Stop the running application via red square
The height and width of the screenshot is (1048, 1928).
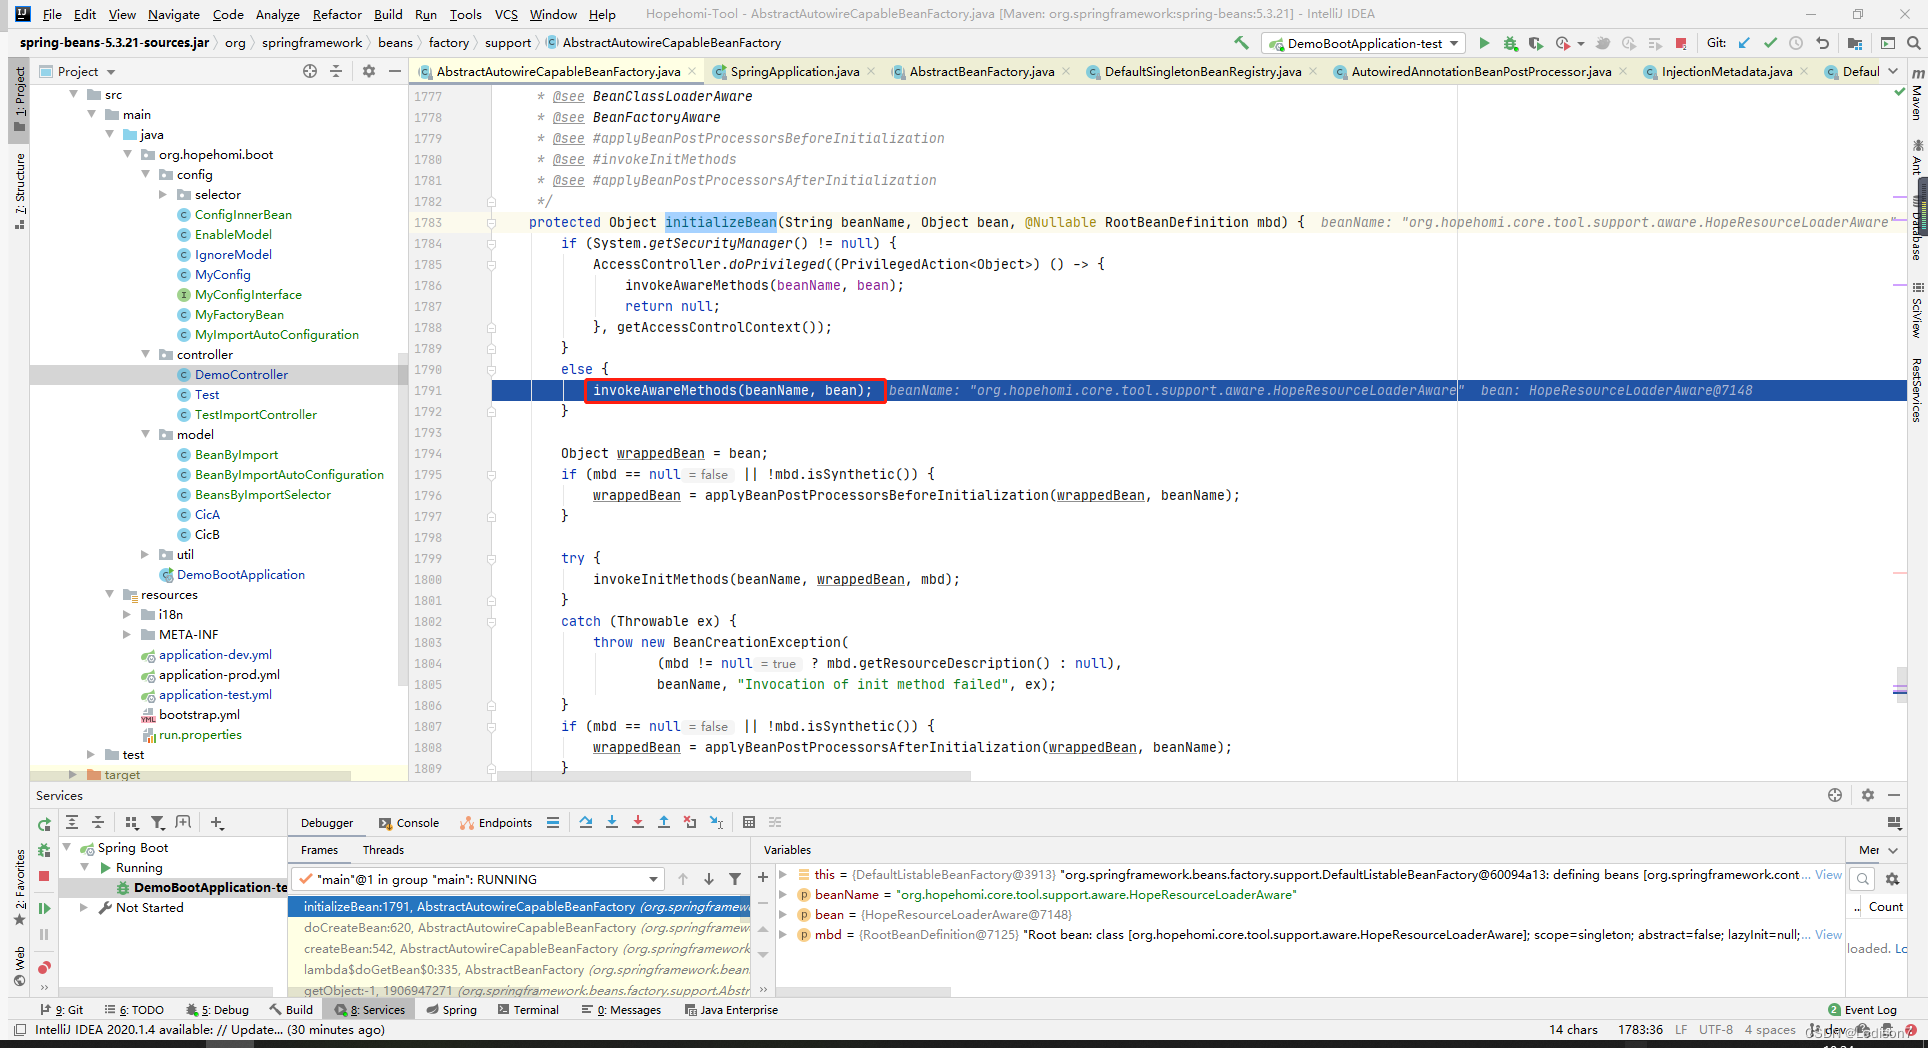(1681, 43)
